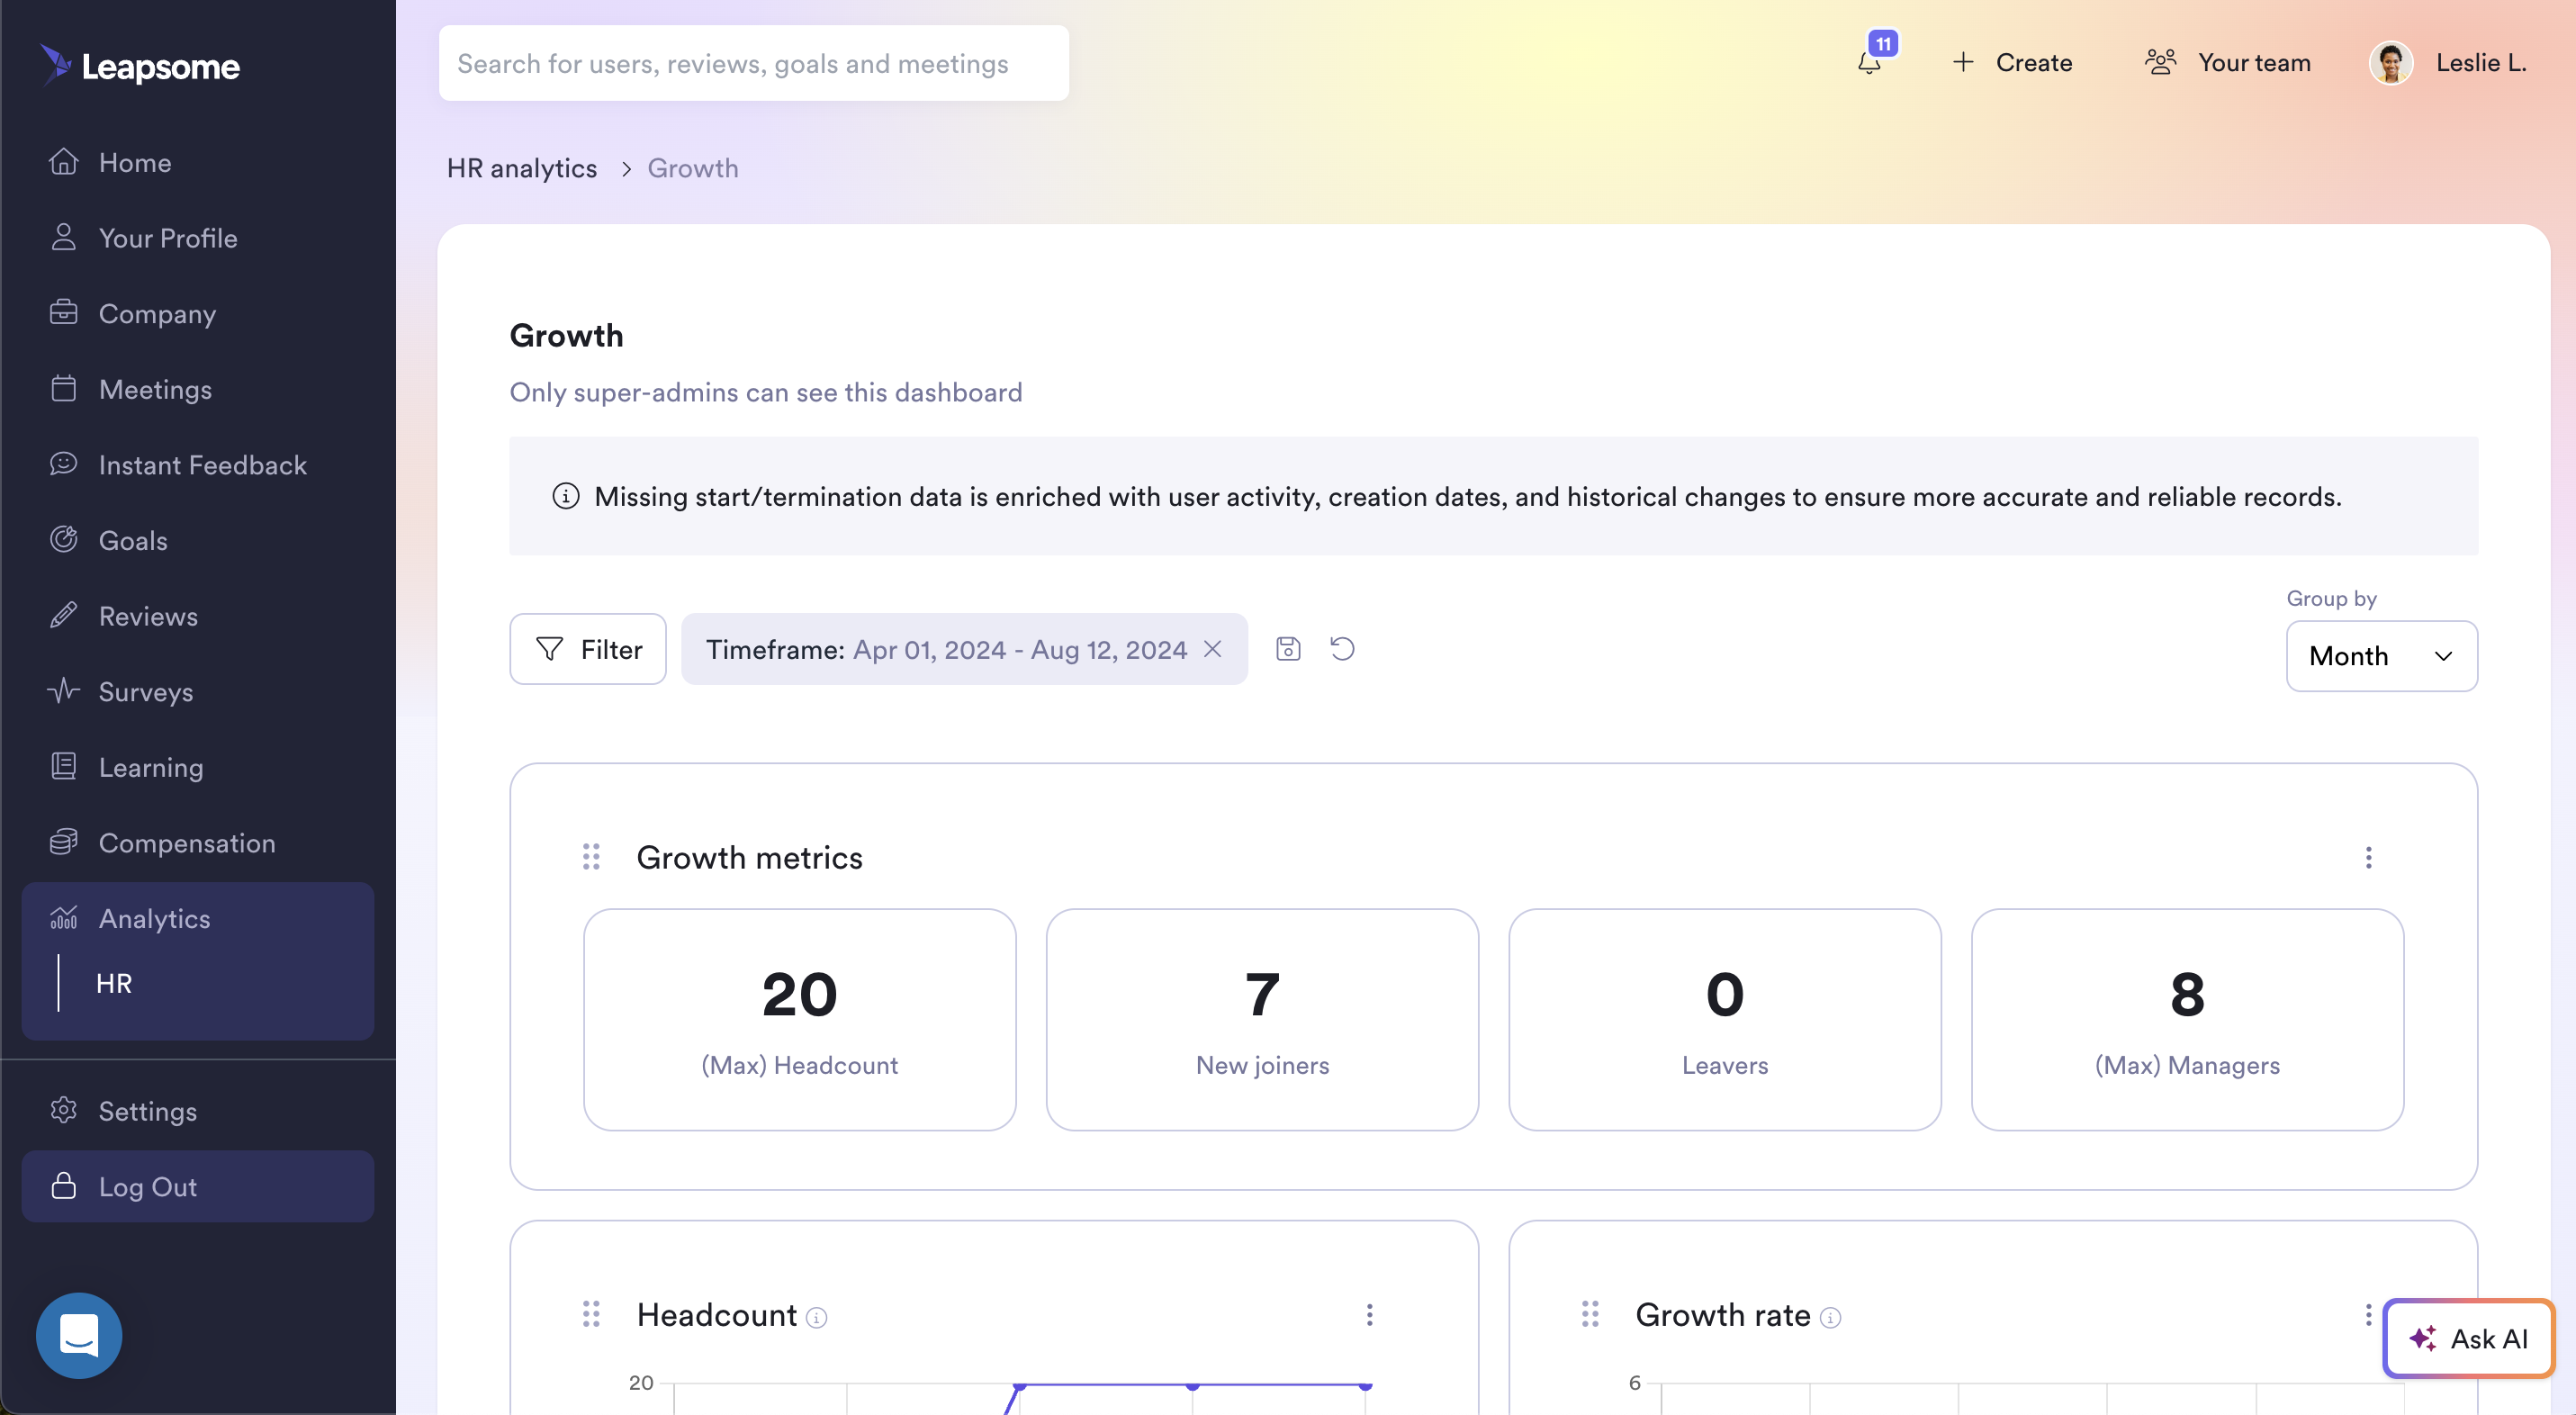Click the Growth metrics title

pyautogui.click(x=749, y=857)
